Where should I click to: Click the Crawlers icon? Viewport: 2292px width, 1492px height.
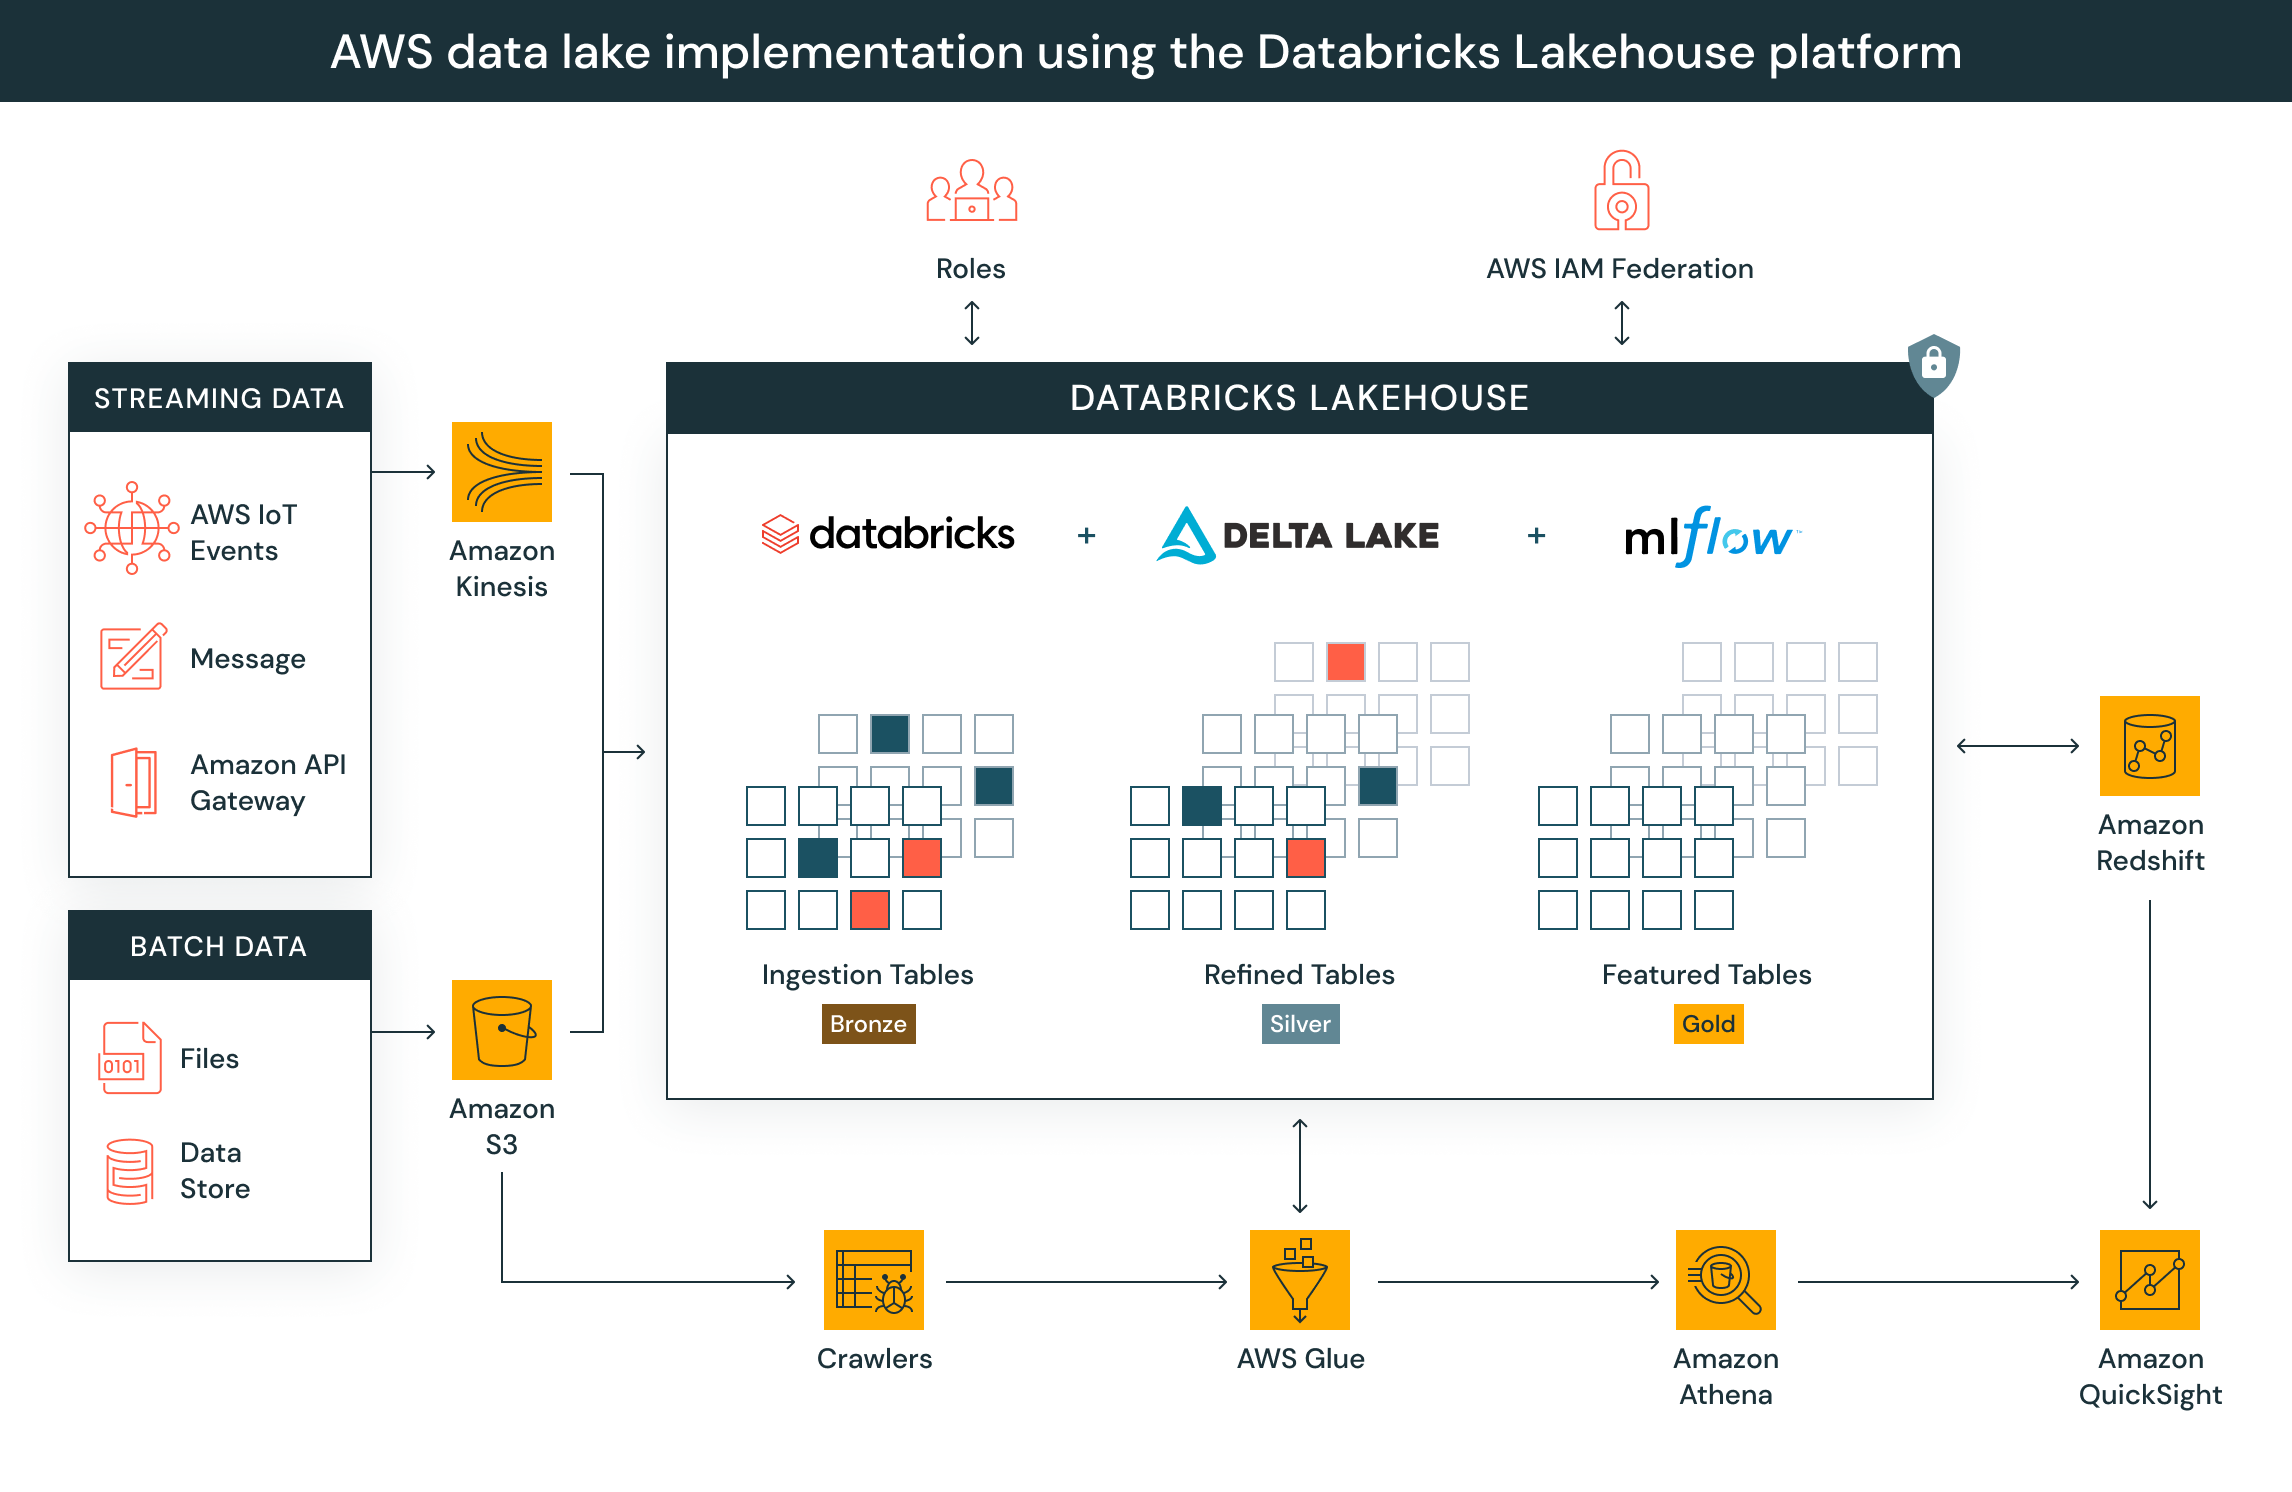(873, 1280)
